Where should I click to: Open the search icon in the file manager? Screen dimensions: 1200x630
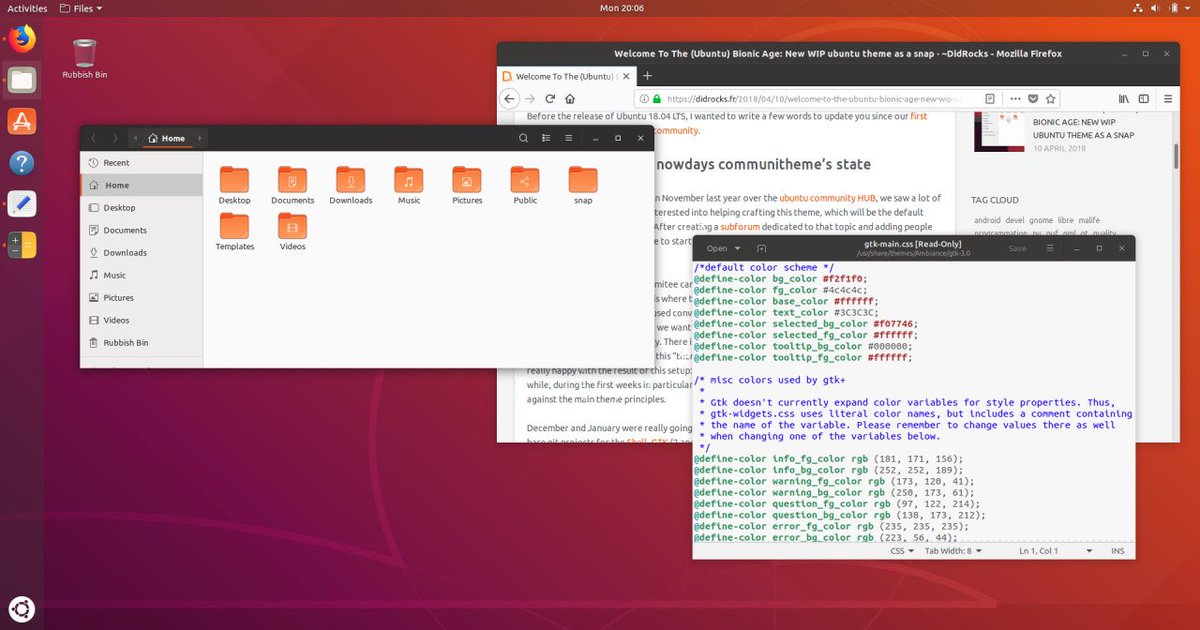tap(523, 138)
